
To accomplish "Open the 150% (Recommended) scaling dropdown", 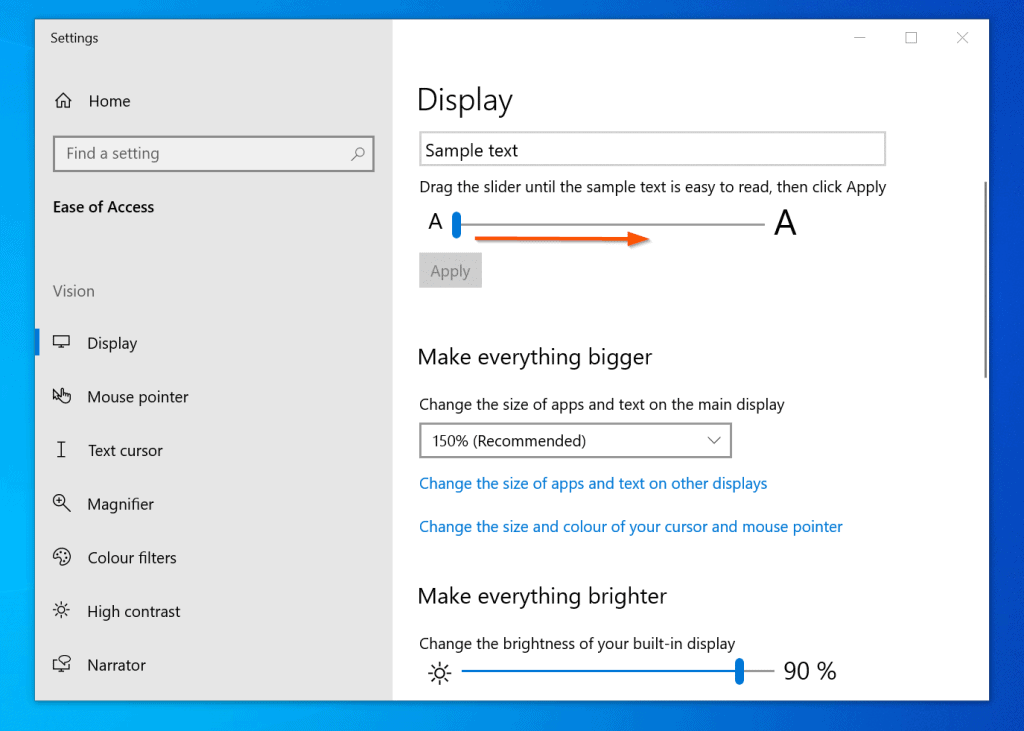I will point(575,440).
